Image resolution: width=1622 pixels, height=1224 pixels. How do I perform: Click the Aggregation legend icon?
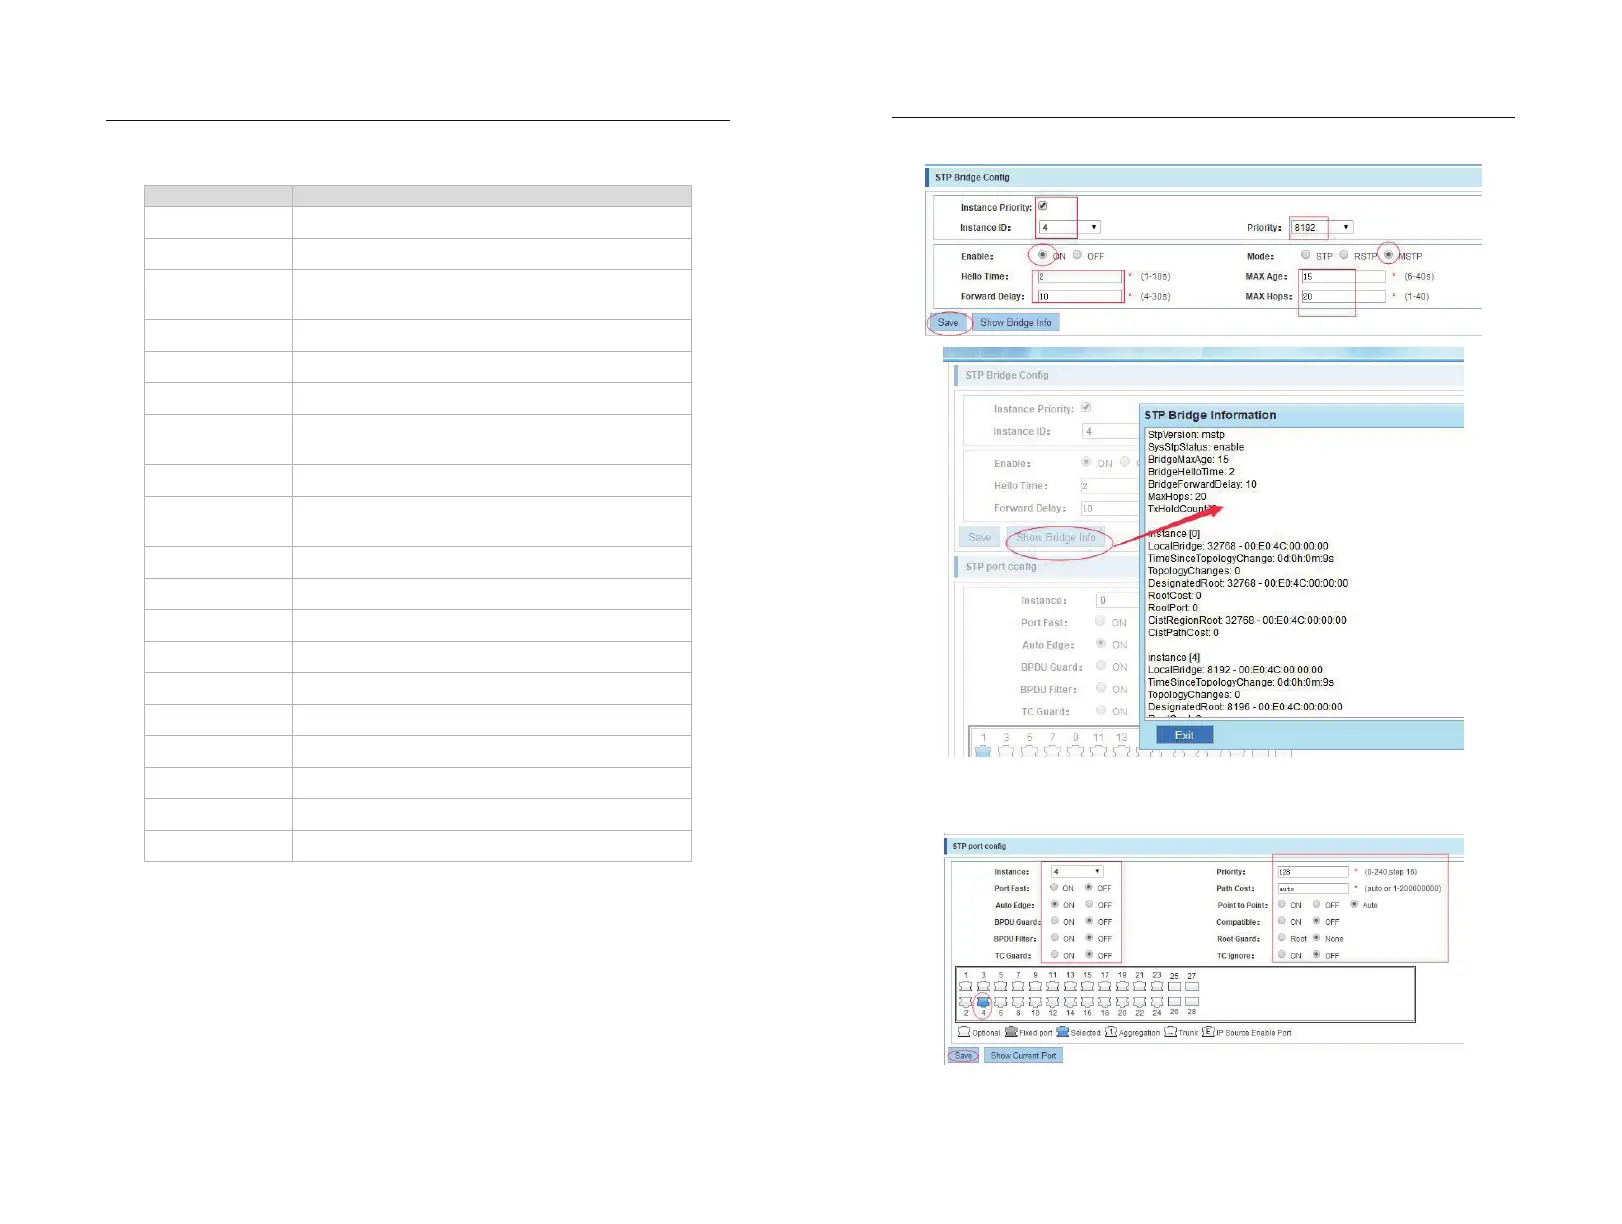click(1111, 1032)
